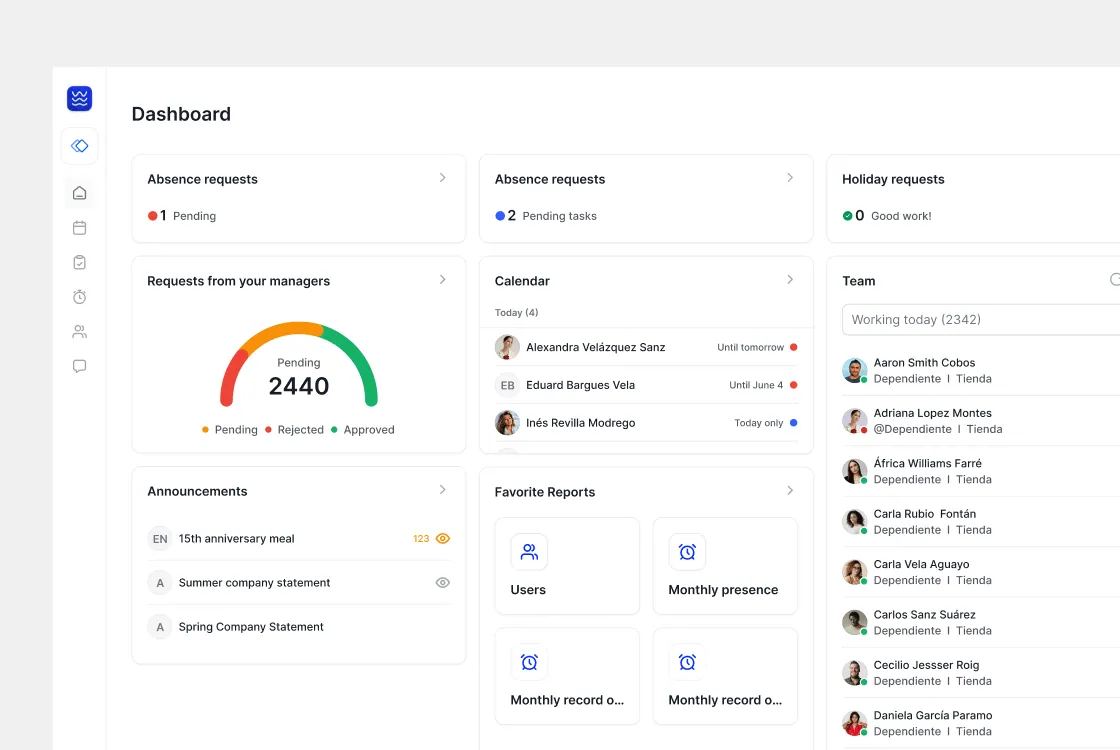Select Aaron Smith Cobos in Team list
The height and width of the screenshot is (750, 1120).
tap(981, 371)
